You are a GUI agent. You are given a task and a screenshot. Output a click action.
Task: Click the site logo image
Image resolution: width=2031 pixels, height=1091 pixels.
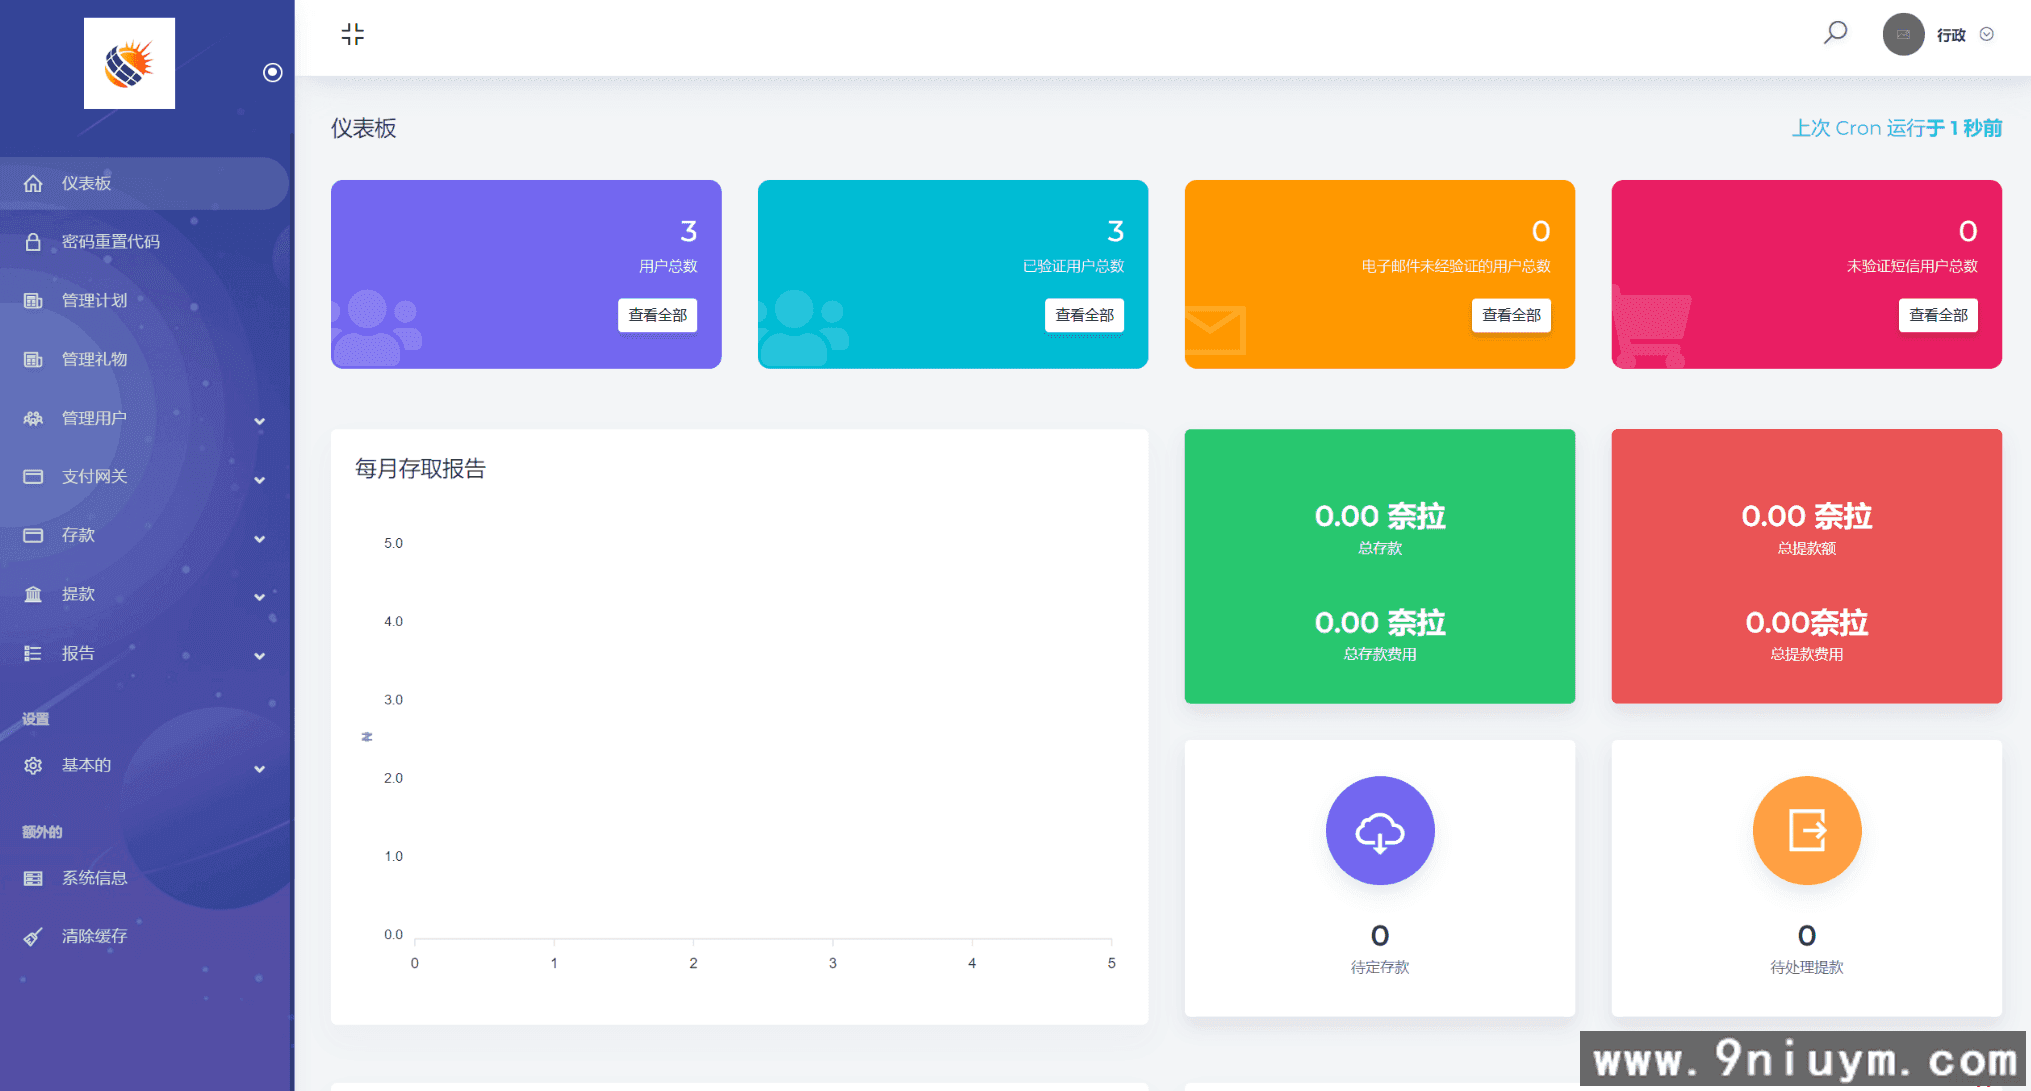coord(129,63)
